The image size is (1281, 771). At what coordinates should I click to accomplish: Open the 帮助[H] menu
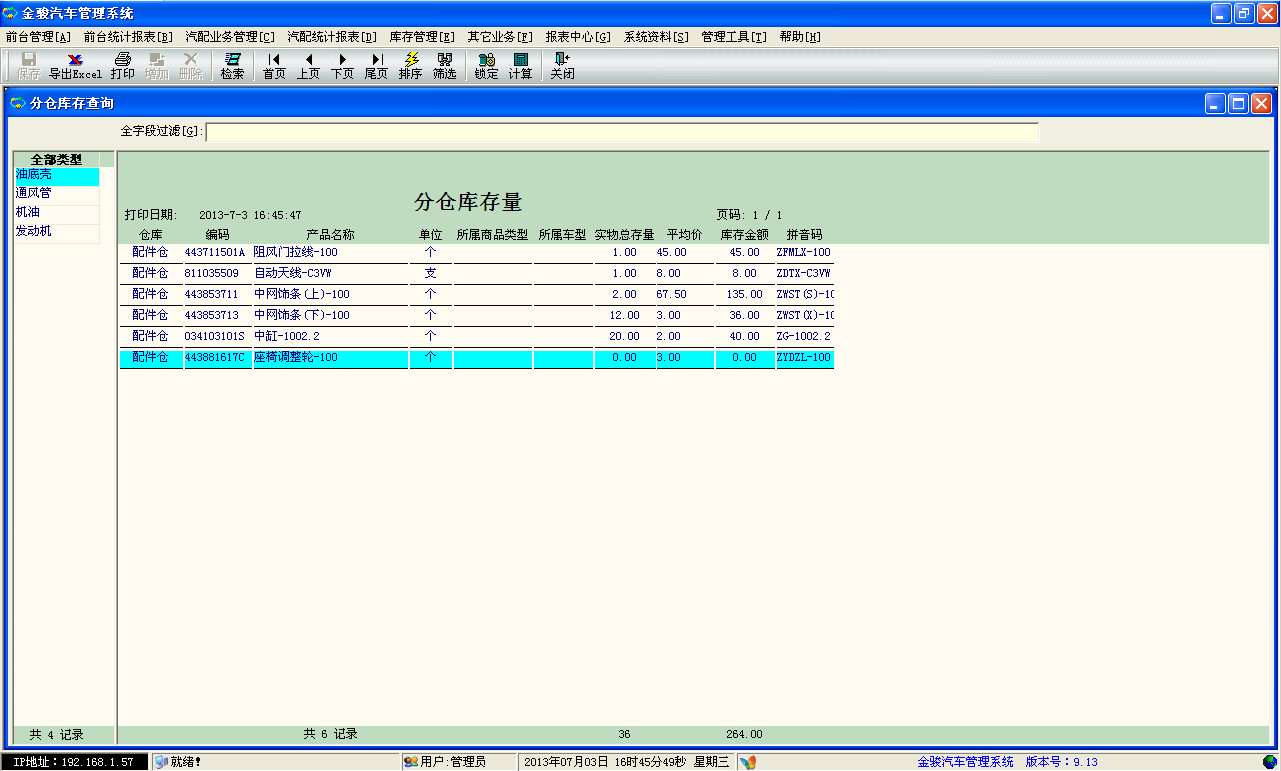[x=800, y=37]
